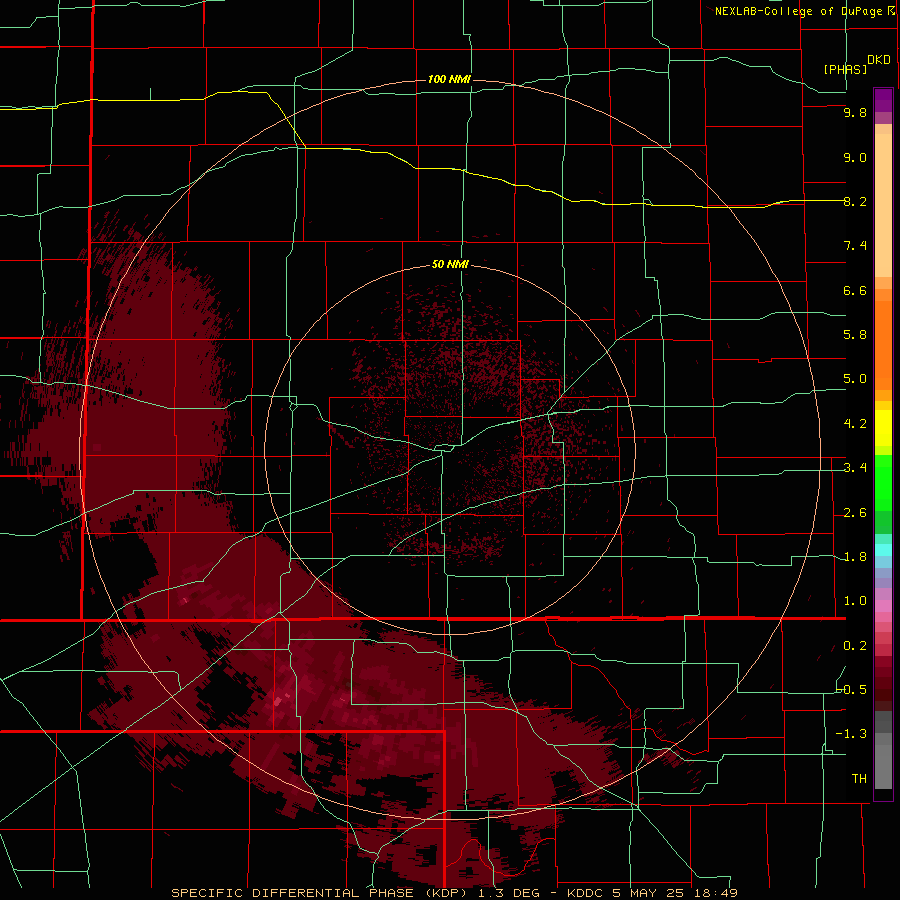Select the 3.4 scale label

[x=855, y=468]
